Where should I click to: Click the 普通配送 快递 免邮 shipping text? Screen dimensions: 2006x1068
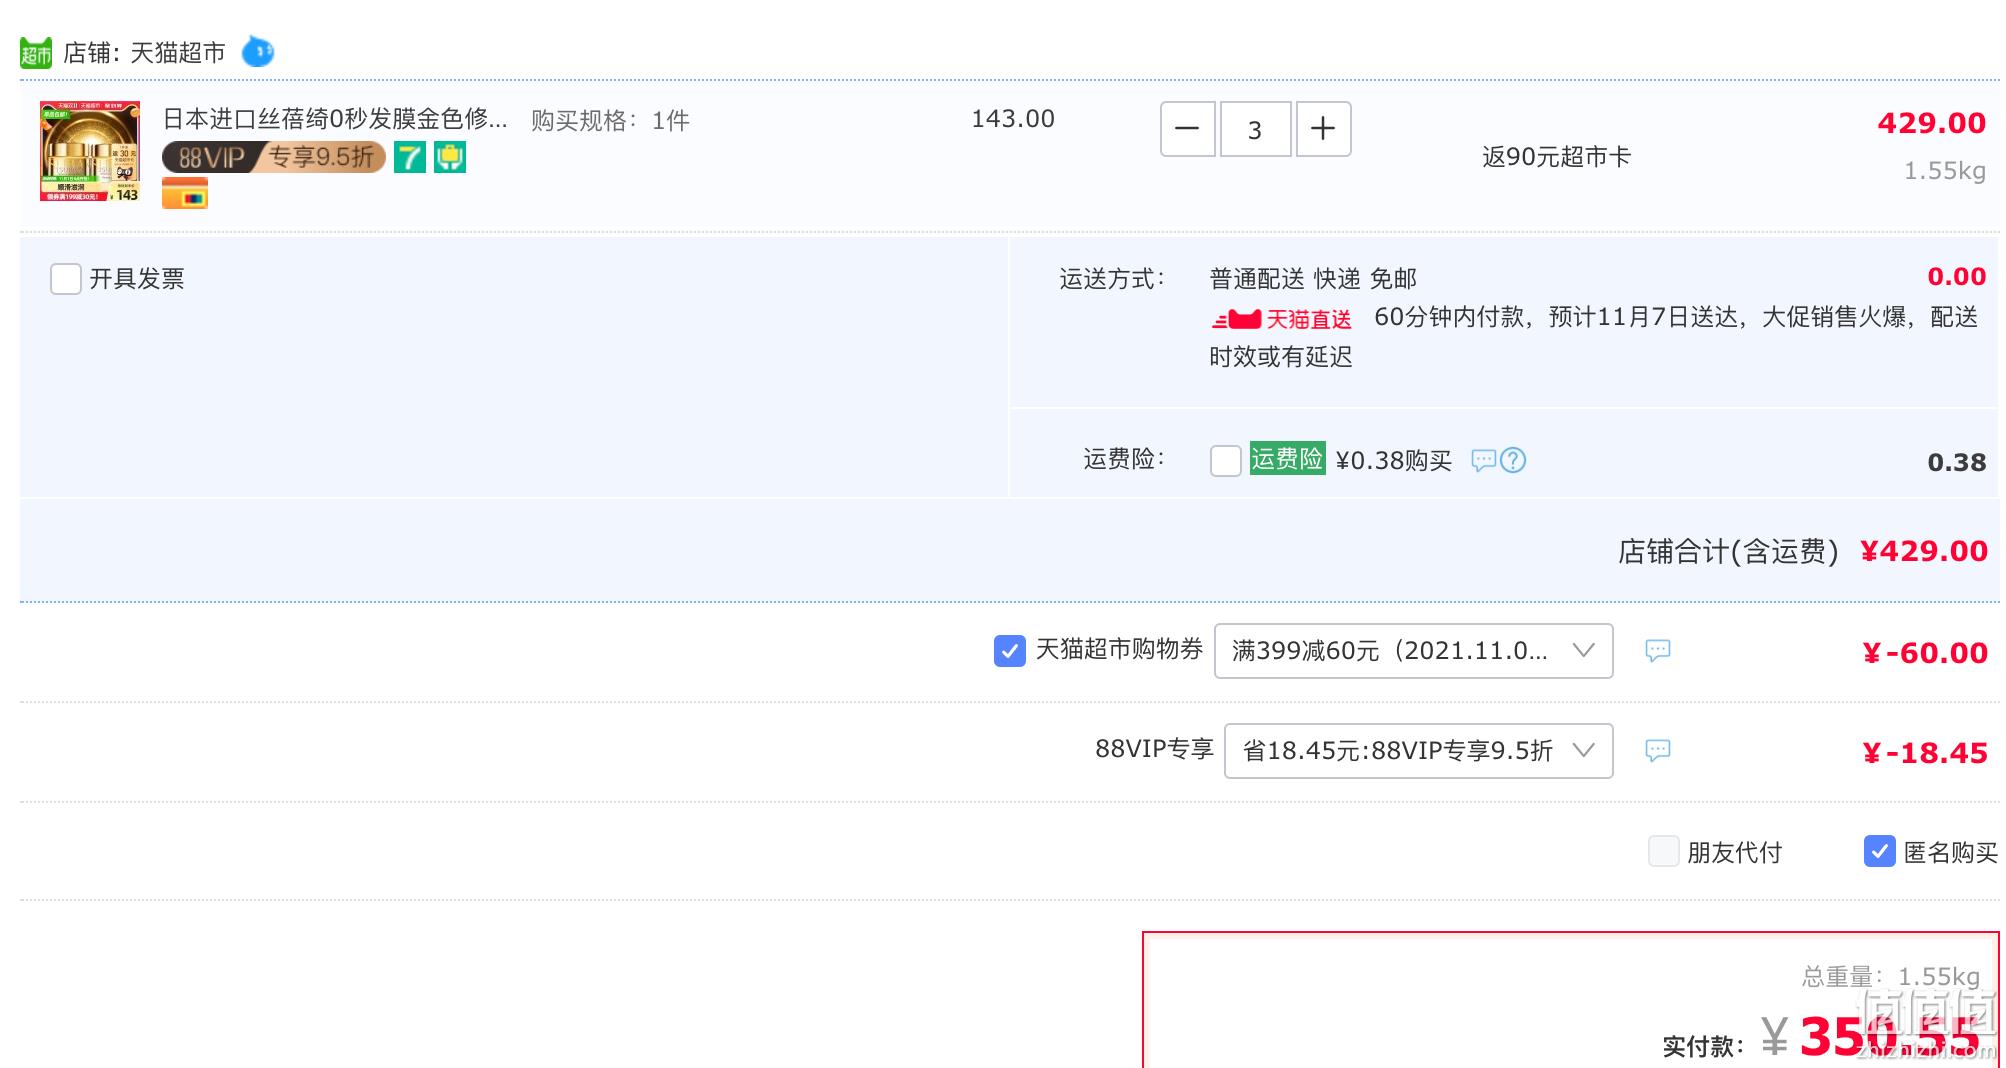(1313, 279)
